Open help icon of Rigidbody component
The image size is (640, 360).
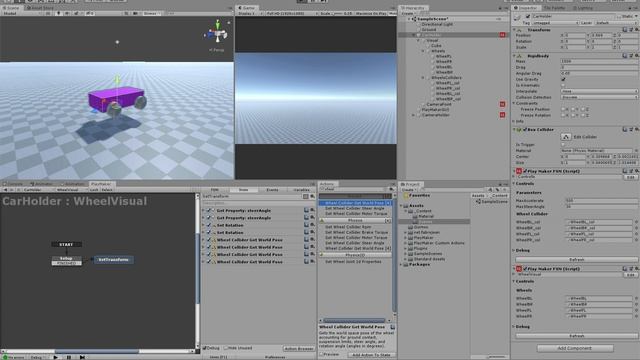tap(624, 56)
